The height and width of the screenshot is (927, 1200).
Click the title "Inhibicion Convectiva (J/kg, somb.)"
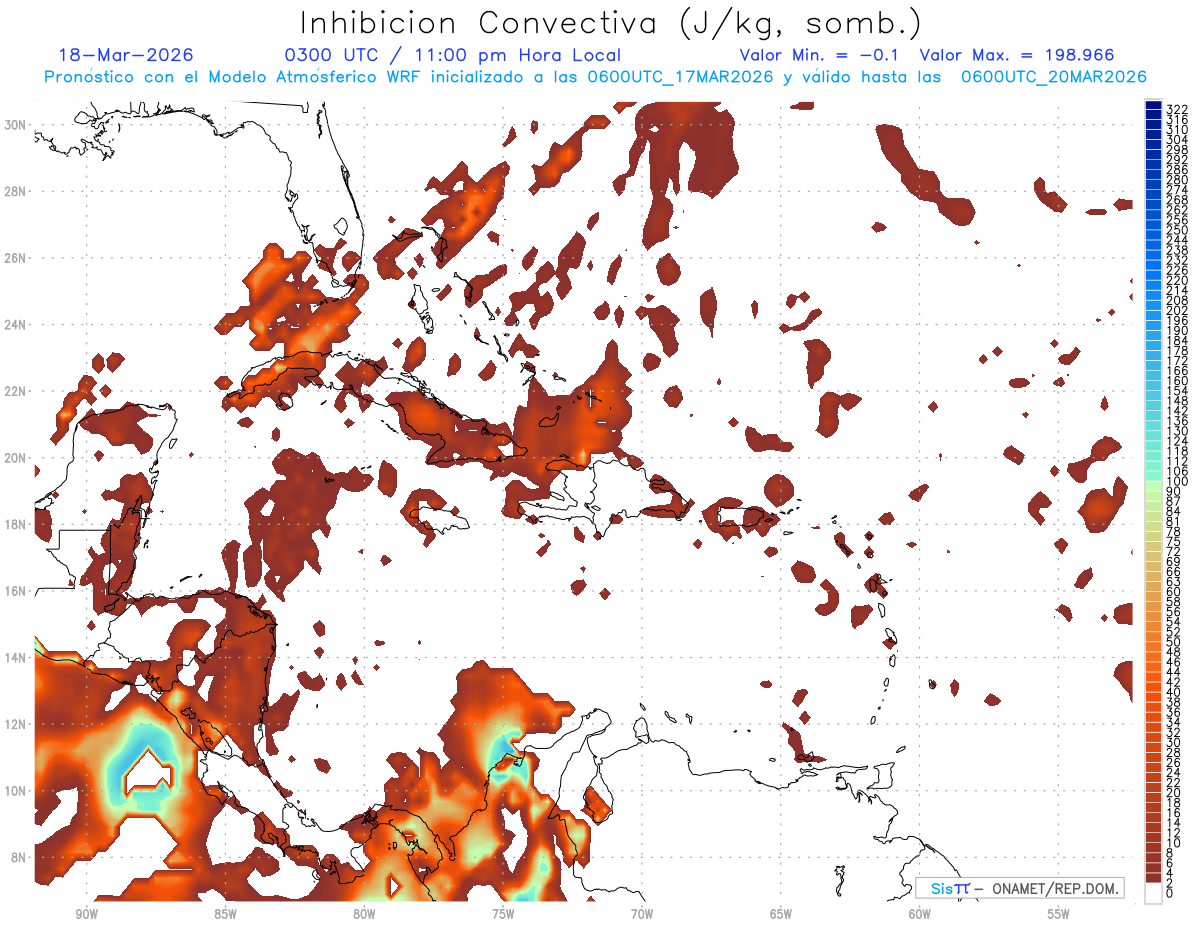tap(611, 24)
